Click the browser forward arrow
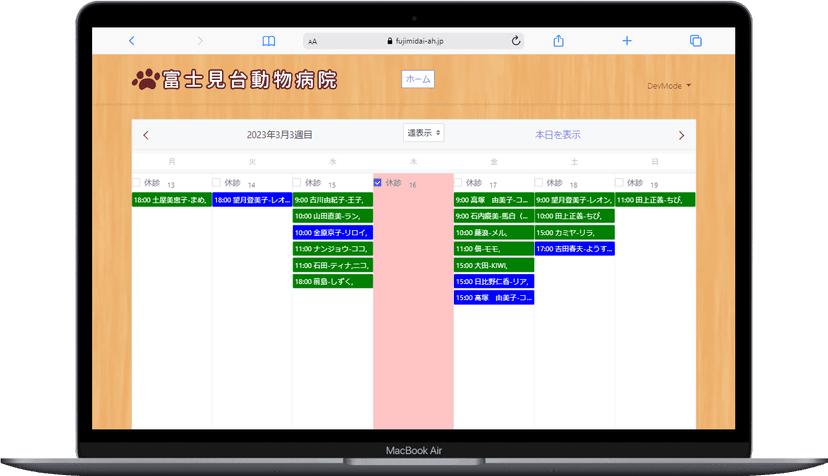This screenshot has height=476, width=828. [200, 41]
